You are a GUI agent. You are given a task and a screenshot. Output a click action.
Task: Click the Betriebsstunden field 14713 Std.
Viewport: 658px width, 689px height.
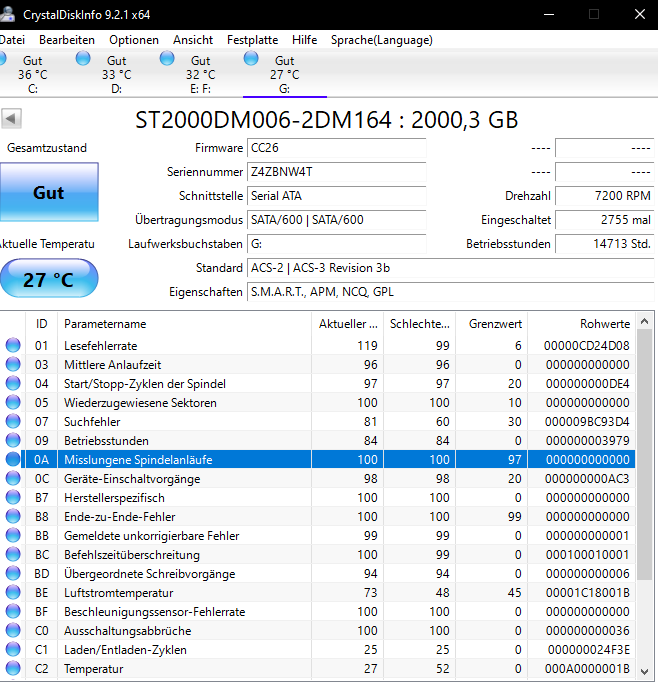605,244
